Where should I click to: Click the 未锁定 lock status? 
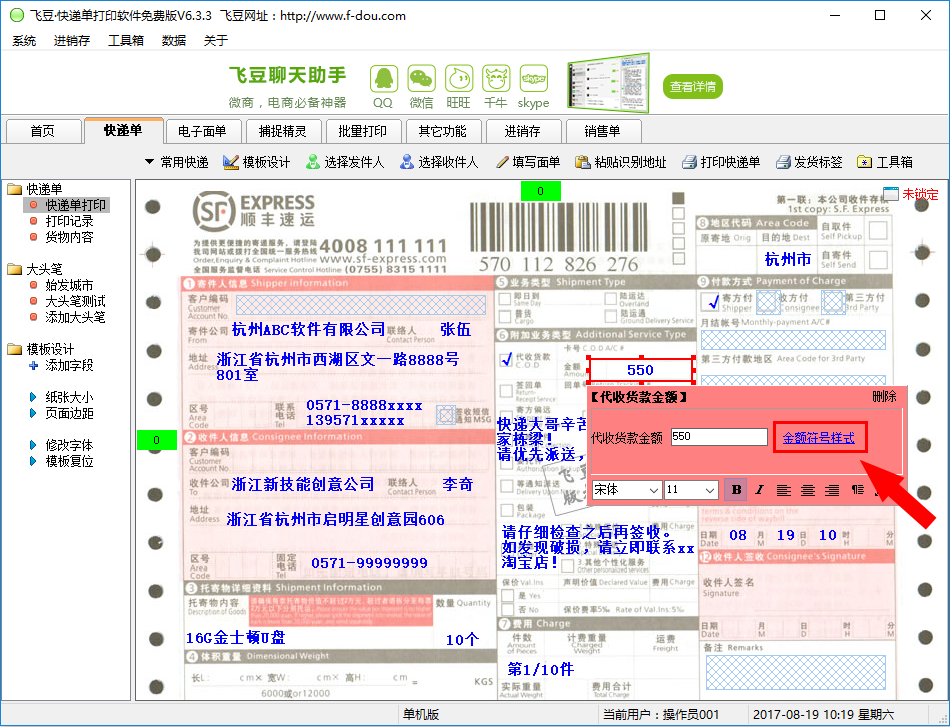pos(920,194)
